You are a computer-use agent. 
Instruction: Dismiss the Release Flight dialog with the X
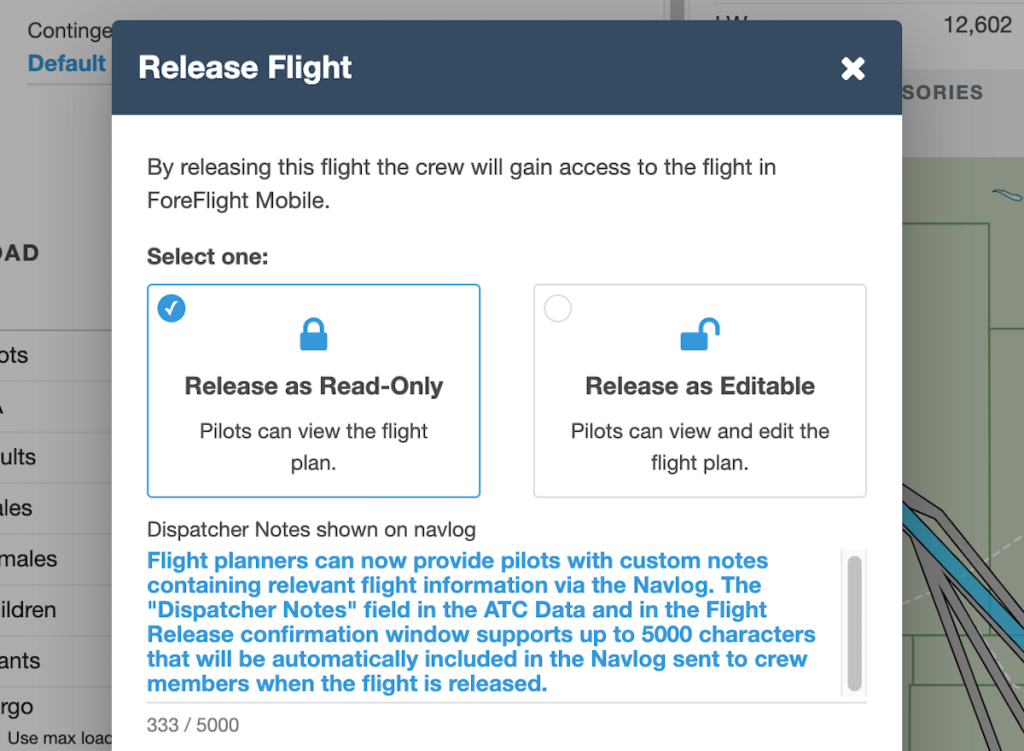[852, 69]
